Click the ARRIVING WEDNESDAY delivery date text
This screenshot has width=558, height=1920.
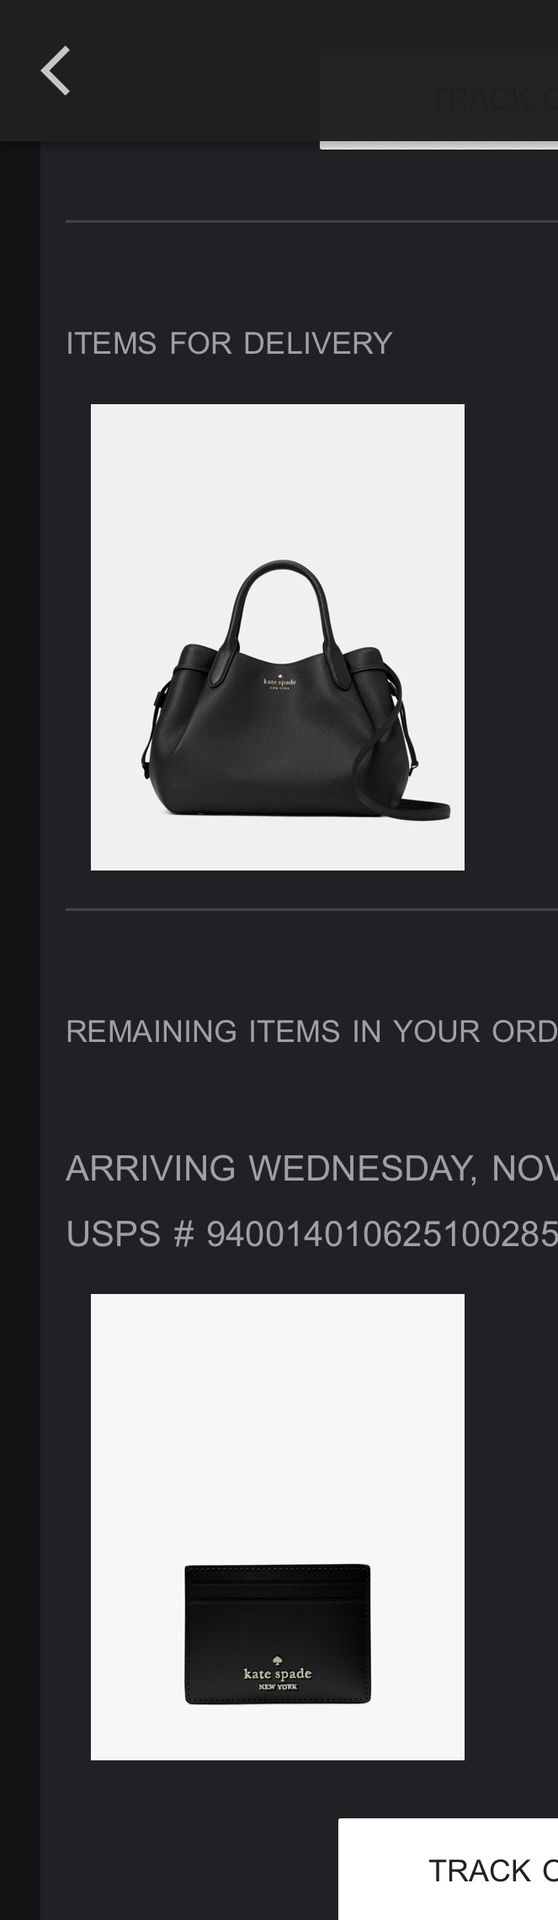(x=311, y=1168)
